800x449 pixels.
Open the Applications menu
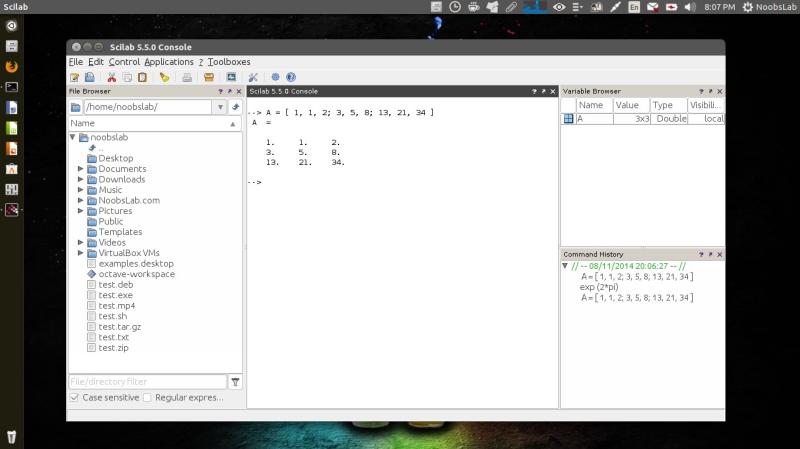point(169,62)
